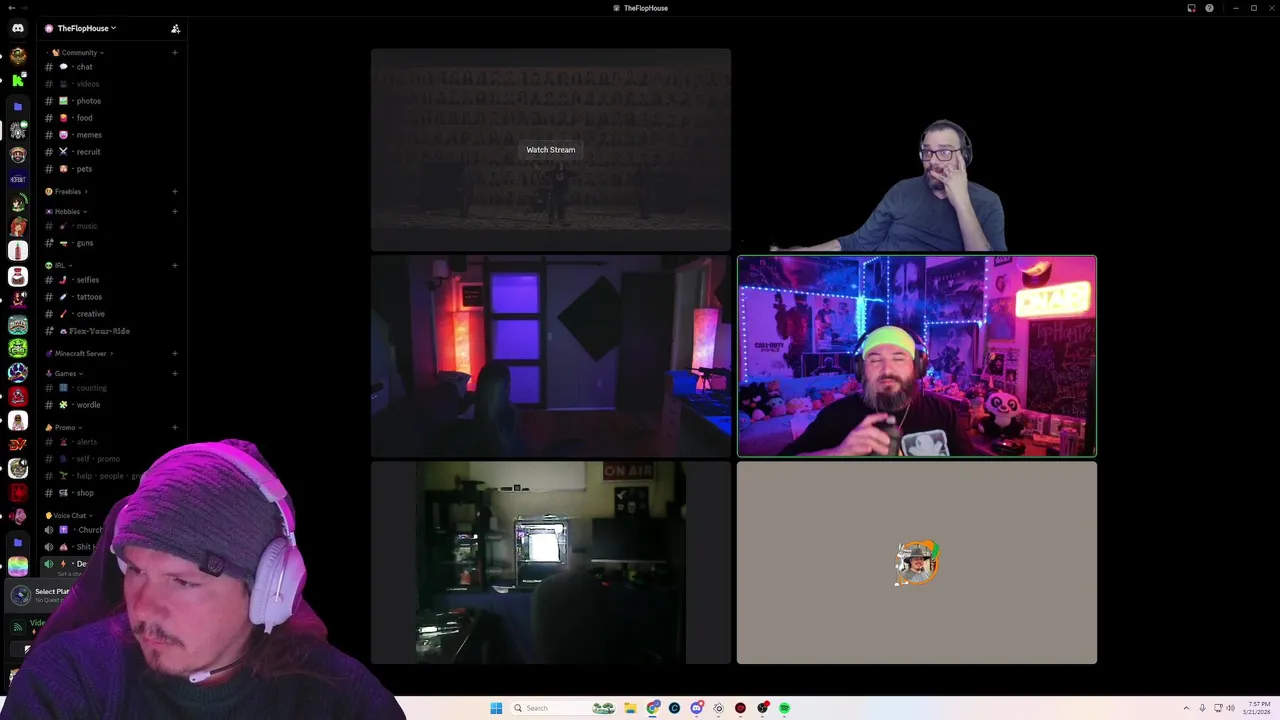The width and height of the screenshot is (1280, 720).
Task: Open Discord from the taskbar
Action: coord(696,708)
